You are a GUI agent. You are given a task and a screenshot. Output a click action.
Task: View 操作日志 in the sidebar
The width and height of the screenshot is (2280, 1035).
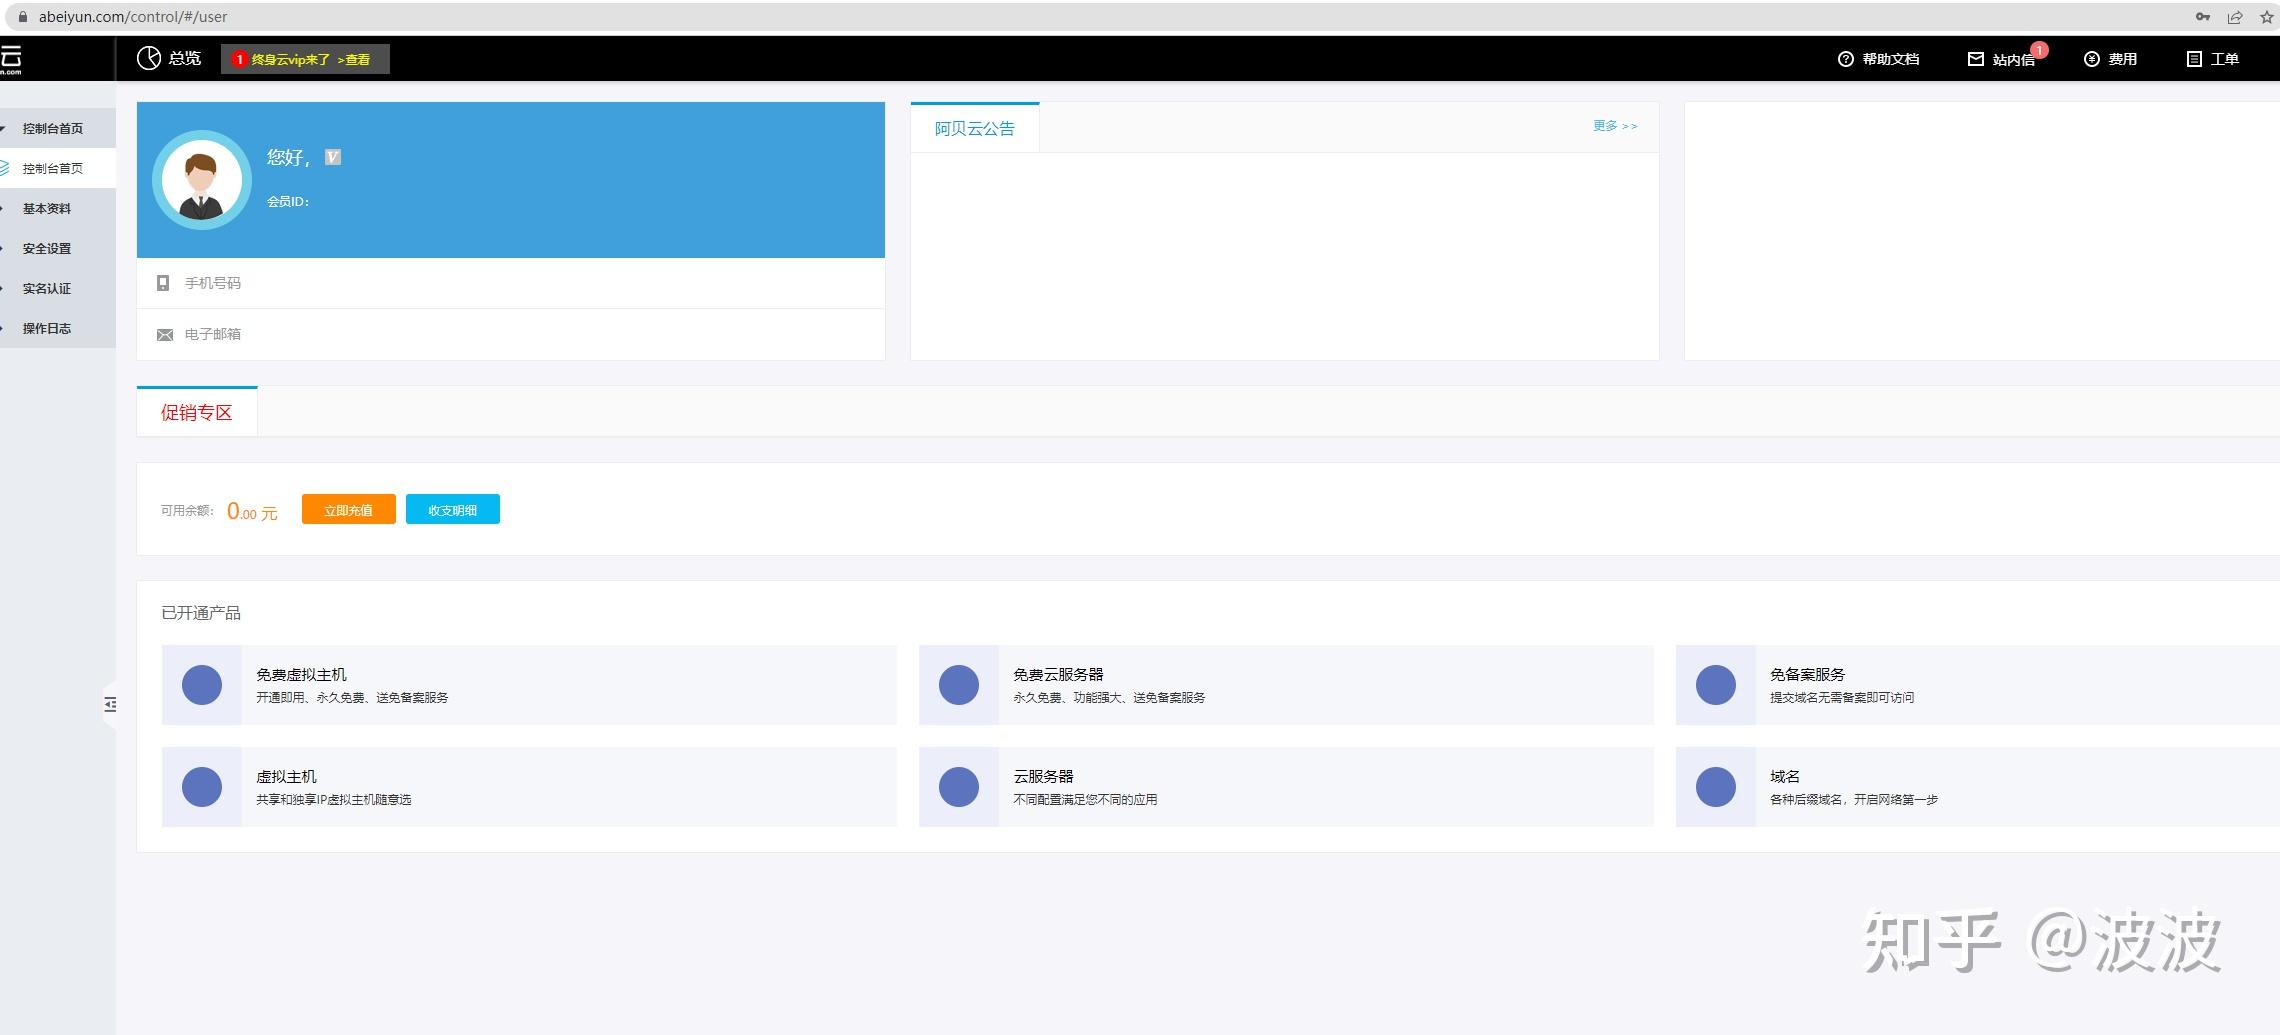click(x=57, y=328)
